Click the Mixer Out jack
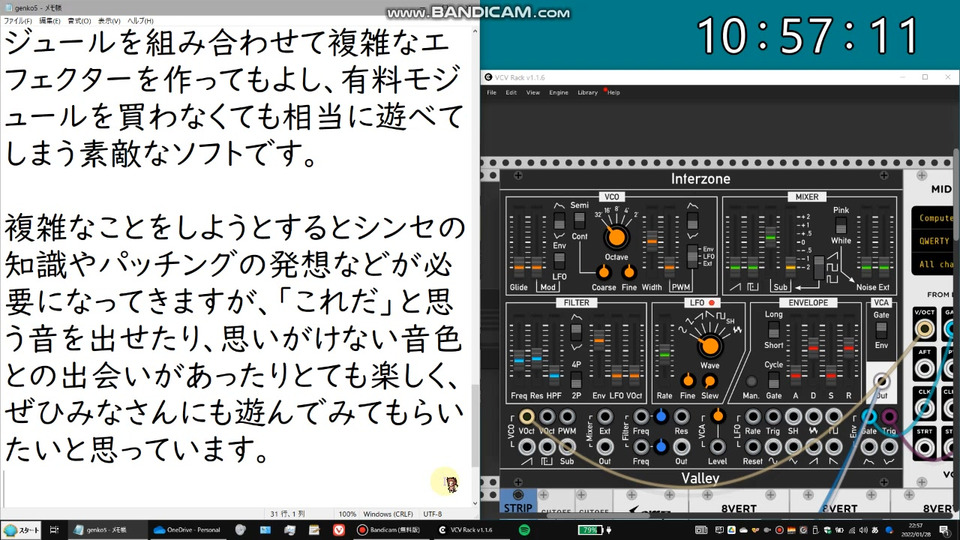The image size is (960, 540). coord(605,447)
